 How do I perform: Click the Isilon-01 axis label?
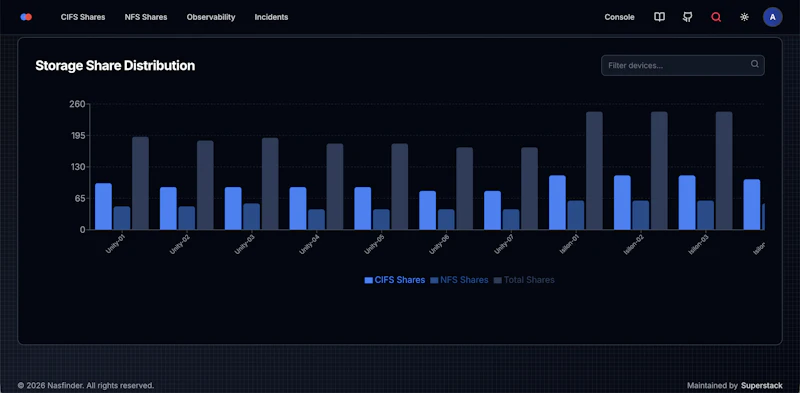coord(569,244)
